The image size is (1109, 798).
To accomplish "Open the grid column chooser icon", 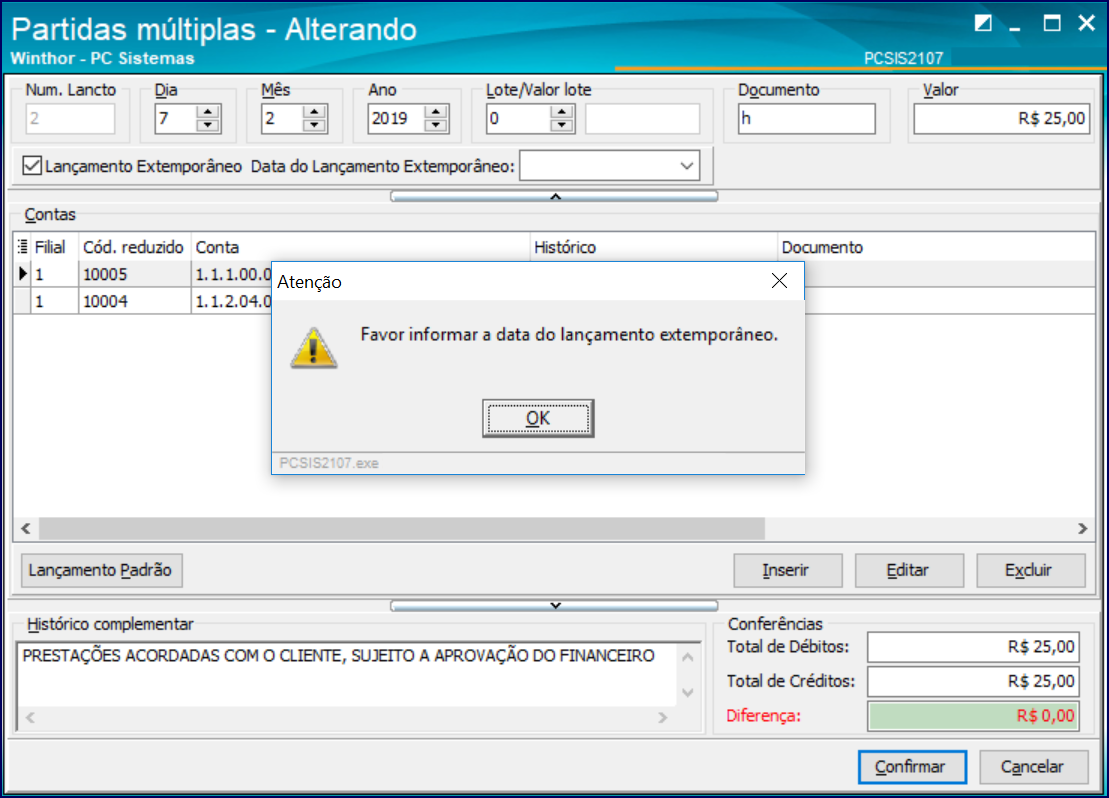I will (23, 246).
